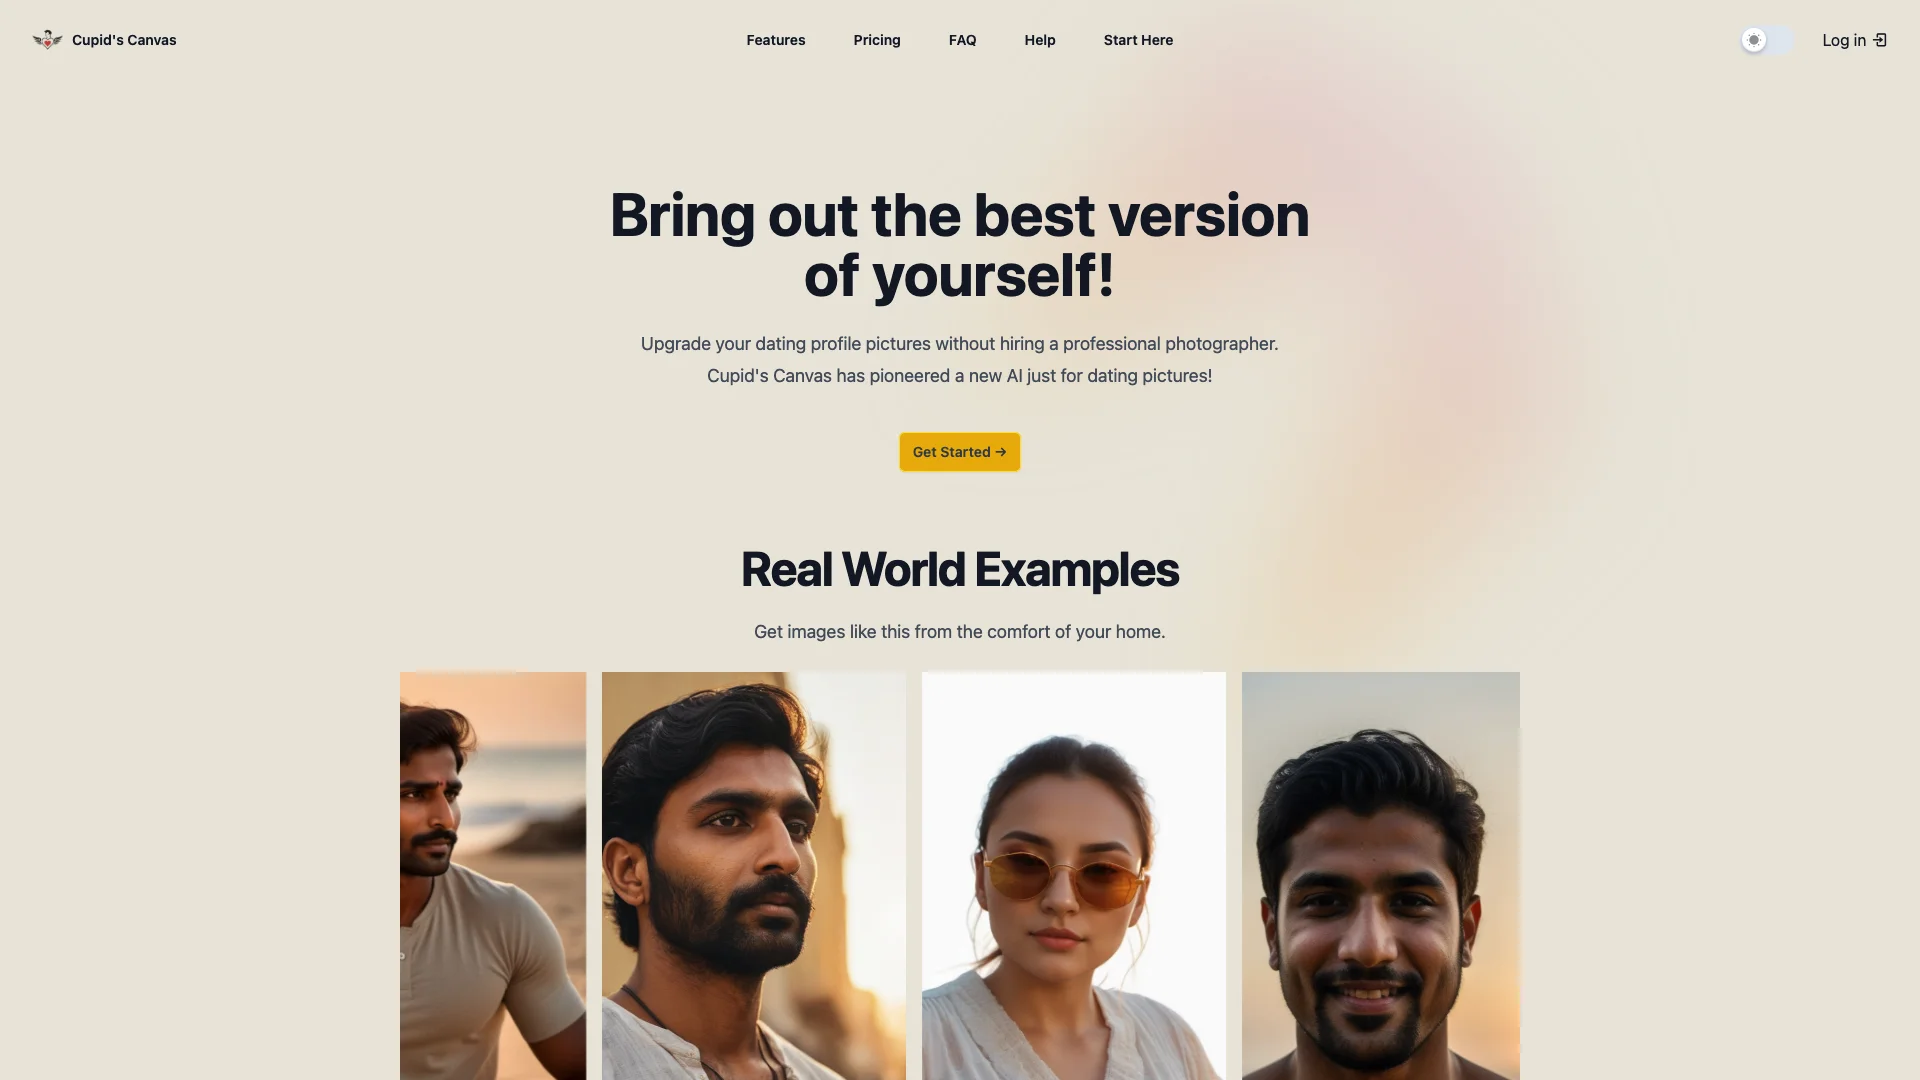Viewport: 1920px width, 1080px height.
Task: Click the first male portrait thumbnail
Action: (493, 874)
